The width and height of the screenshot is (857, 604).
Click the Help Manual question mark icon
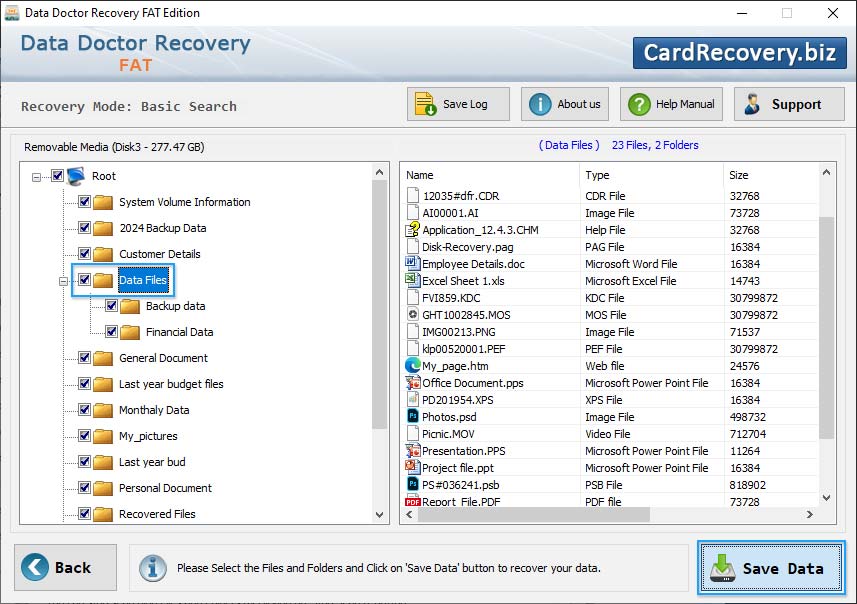639,104
